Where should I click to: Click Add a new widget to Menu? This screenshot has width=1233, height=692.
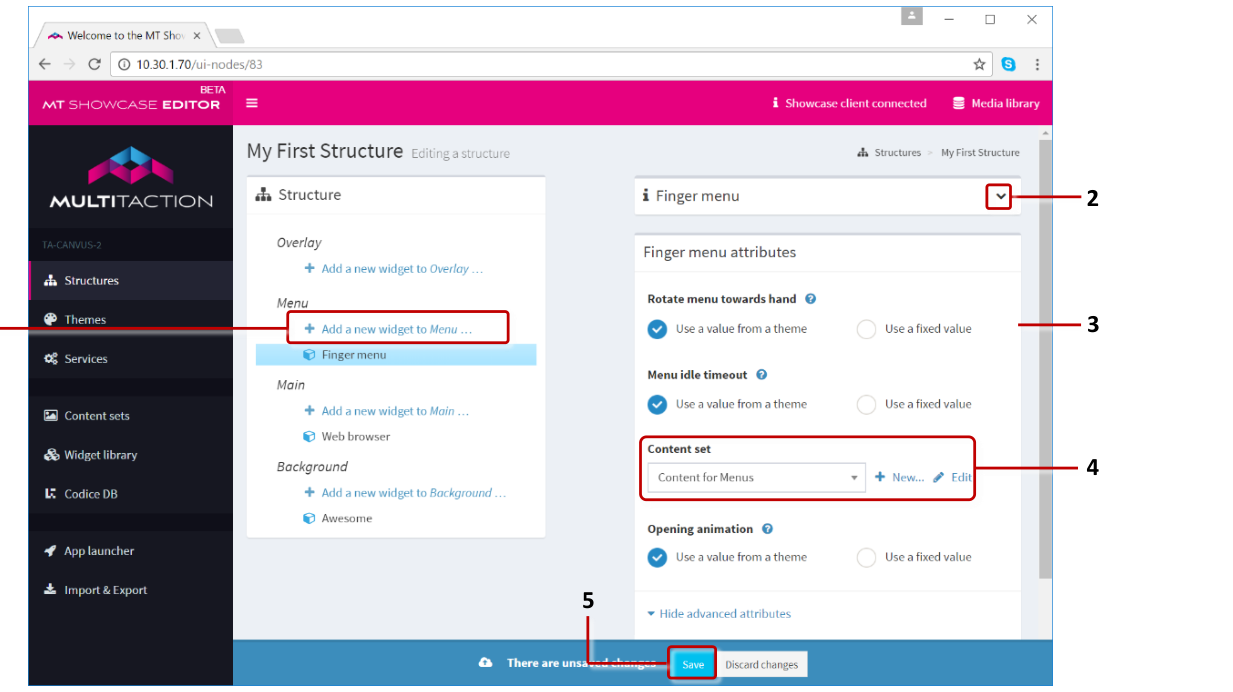(396, 329)
